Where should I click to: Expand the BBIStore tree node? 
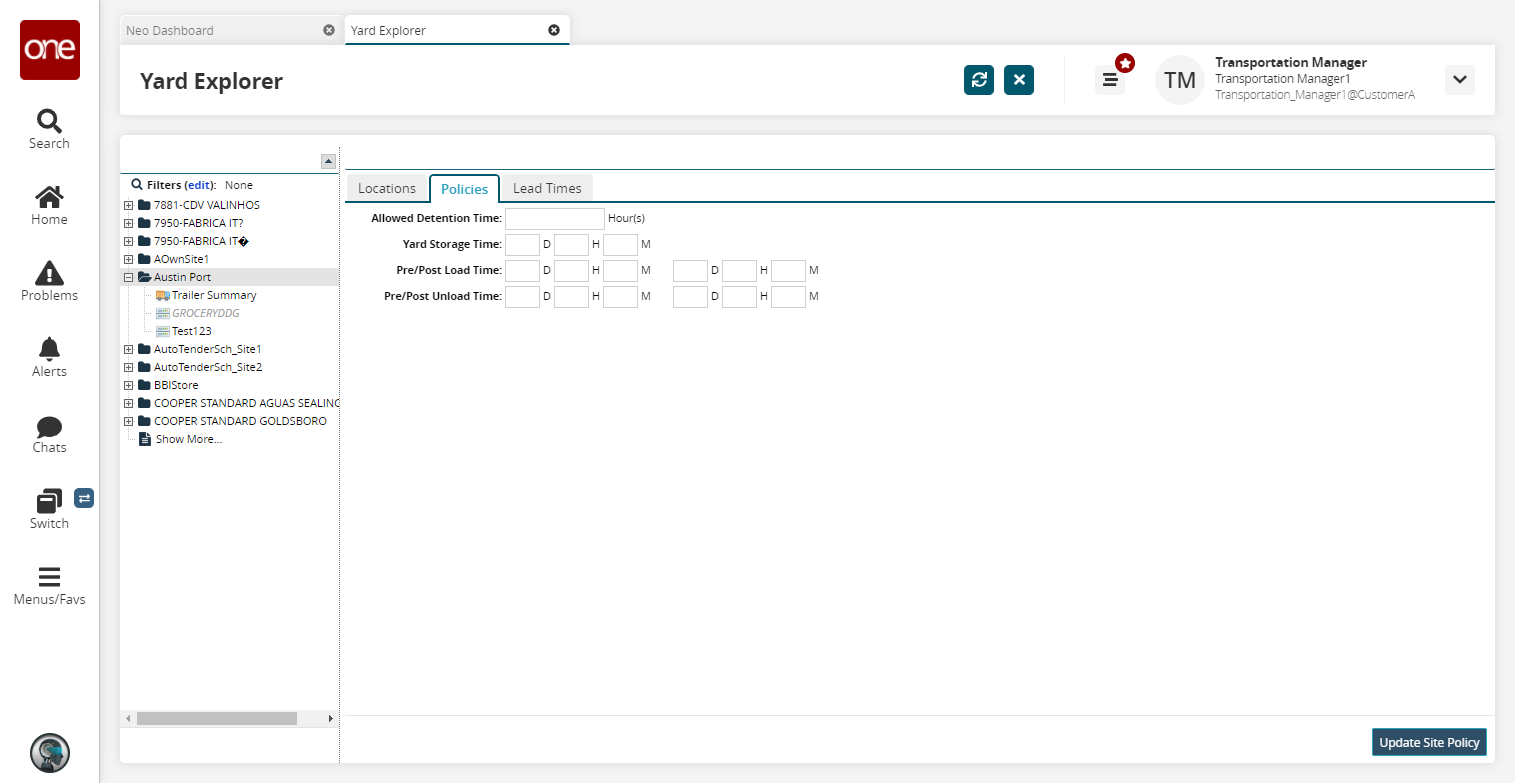(128, 385)
